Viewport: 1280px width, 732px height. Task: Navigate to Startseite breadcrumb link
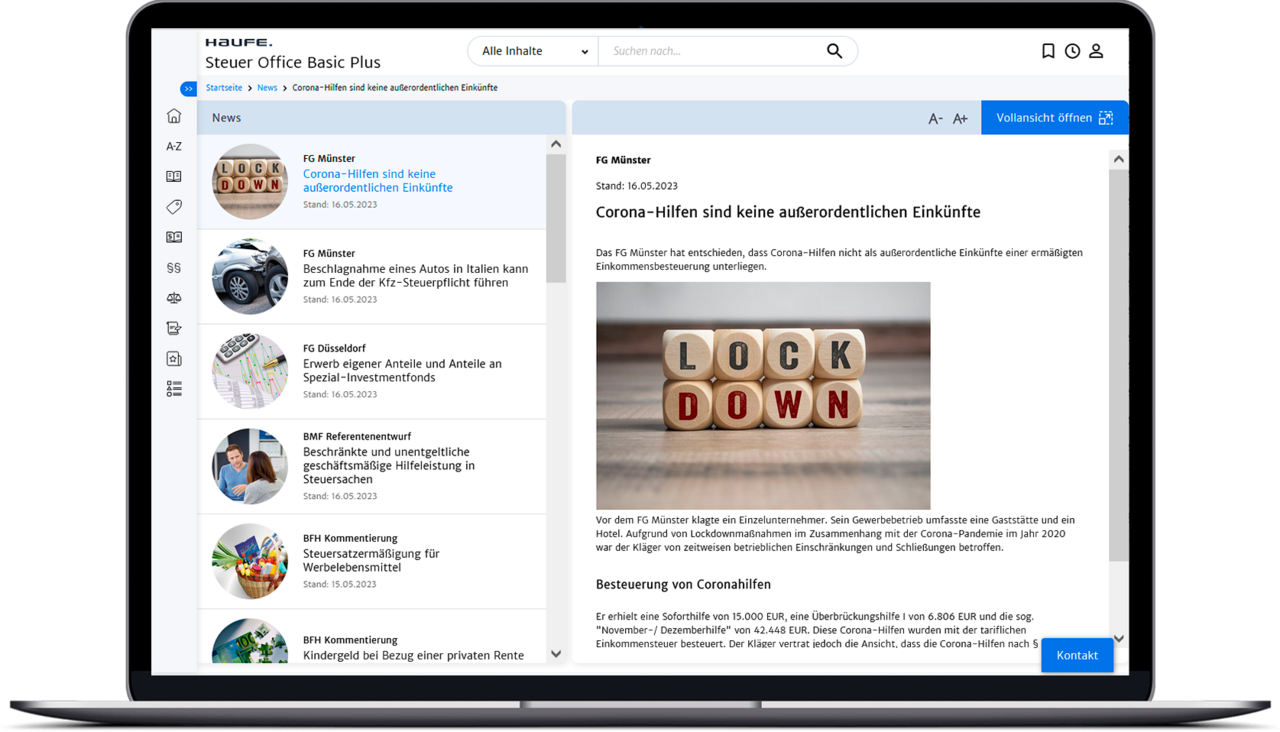224,88
